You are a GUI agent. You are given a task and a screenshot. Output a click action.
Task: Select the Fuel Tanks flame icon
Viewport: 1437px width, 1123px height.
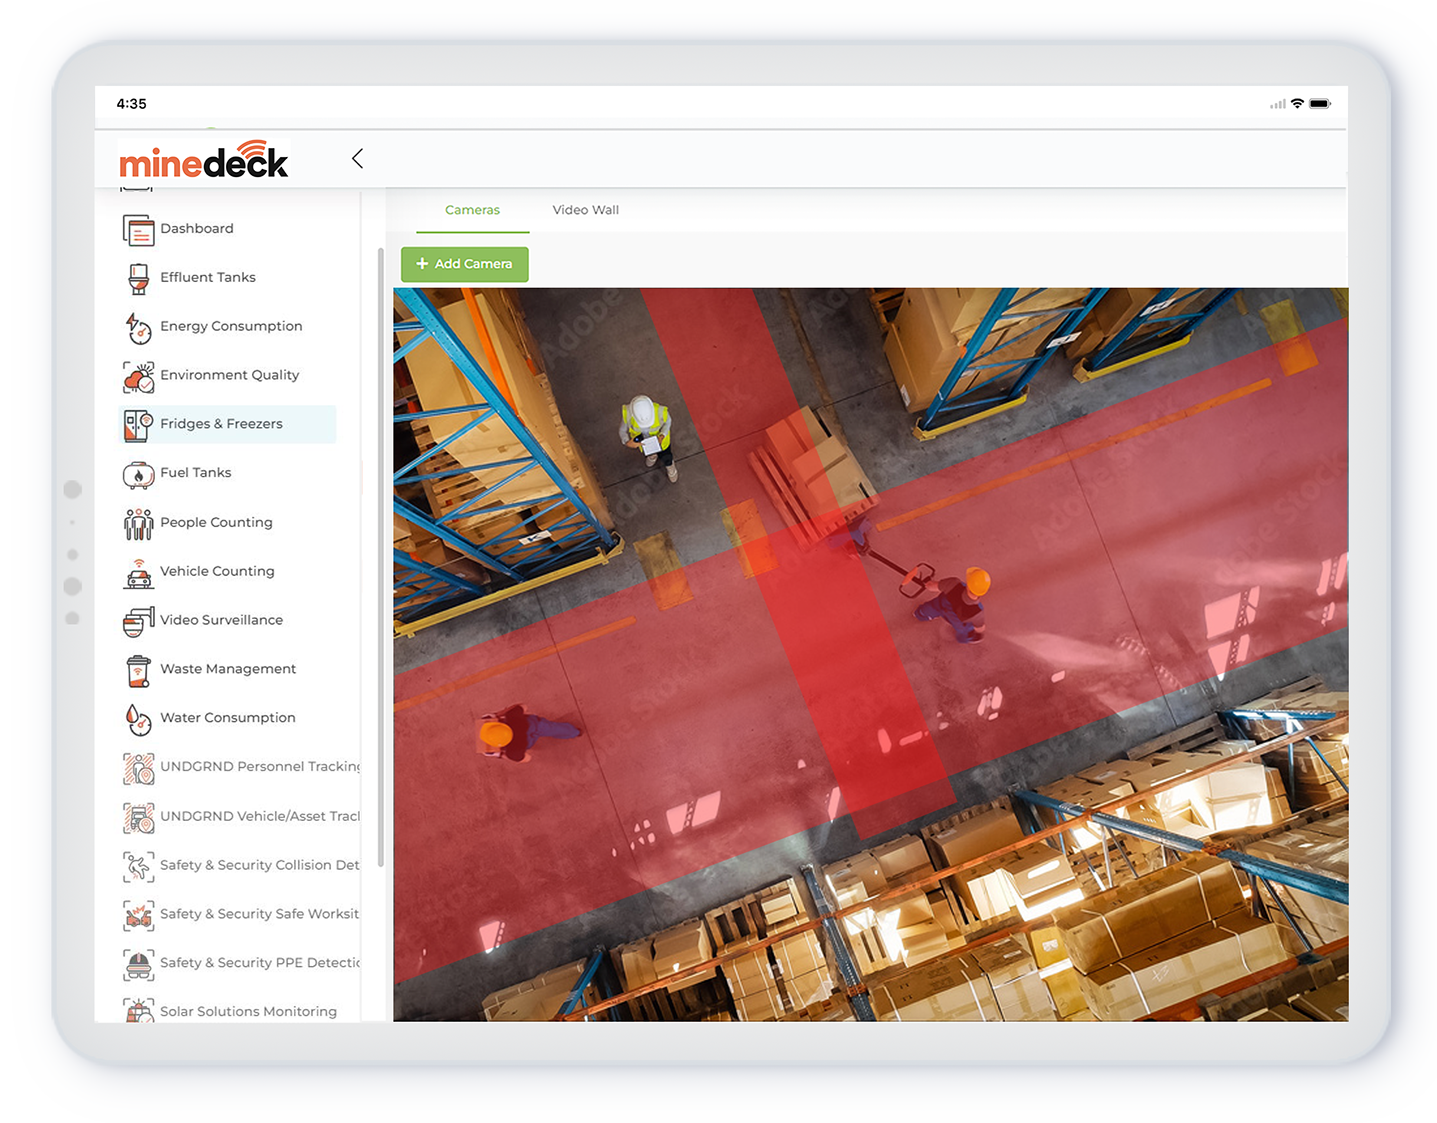[x=138, y=474]
